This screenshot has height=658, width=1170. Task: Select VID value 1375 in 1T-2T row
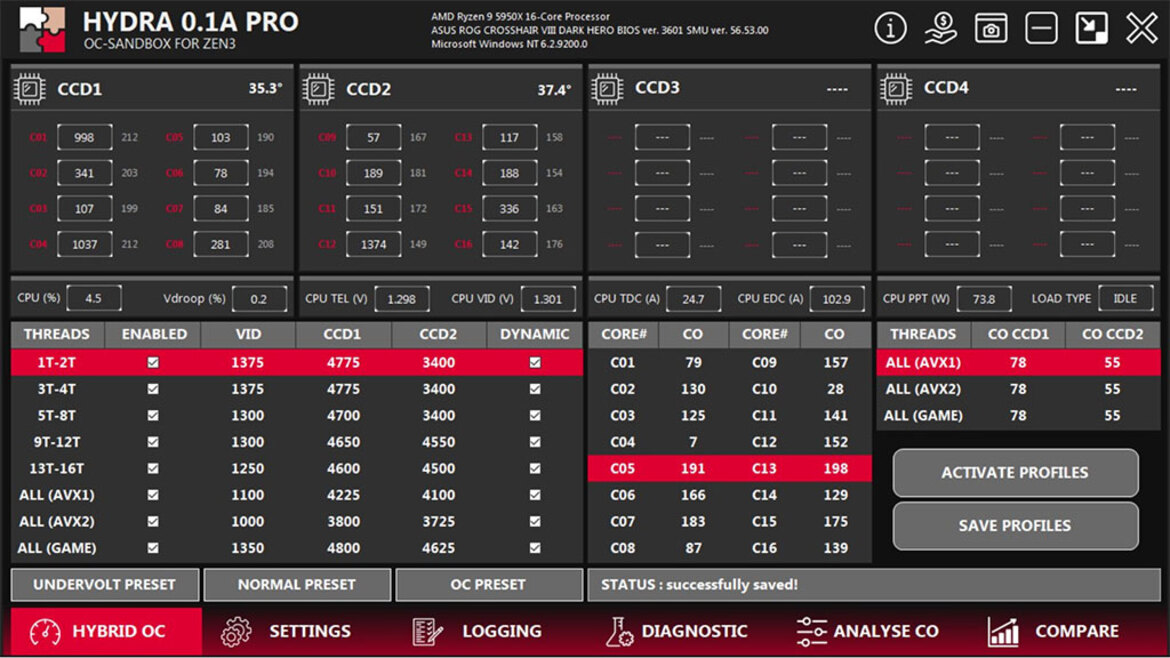[248, 363]
